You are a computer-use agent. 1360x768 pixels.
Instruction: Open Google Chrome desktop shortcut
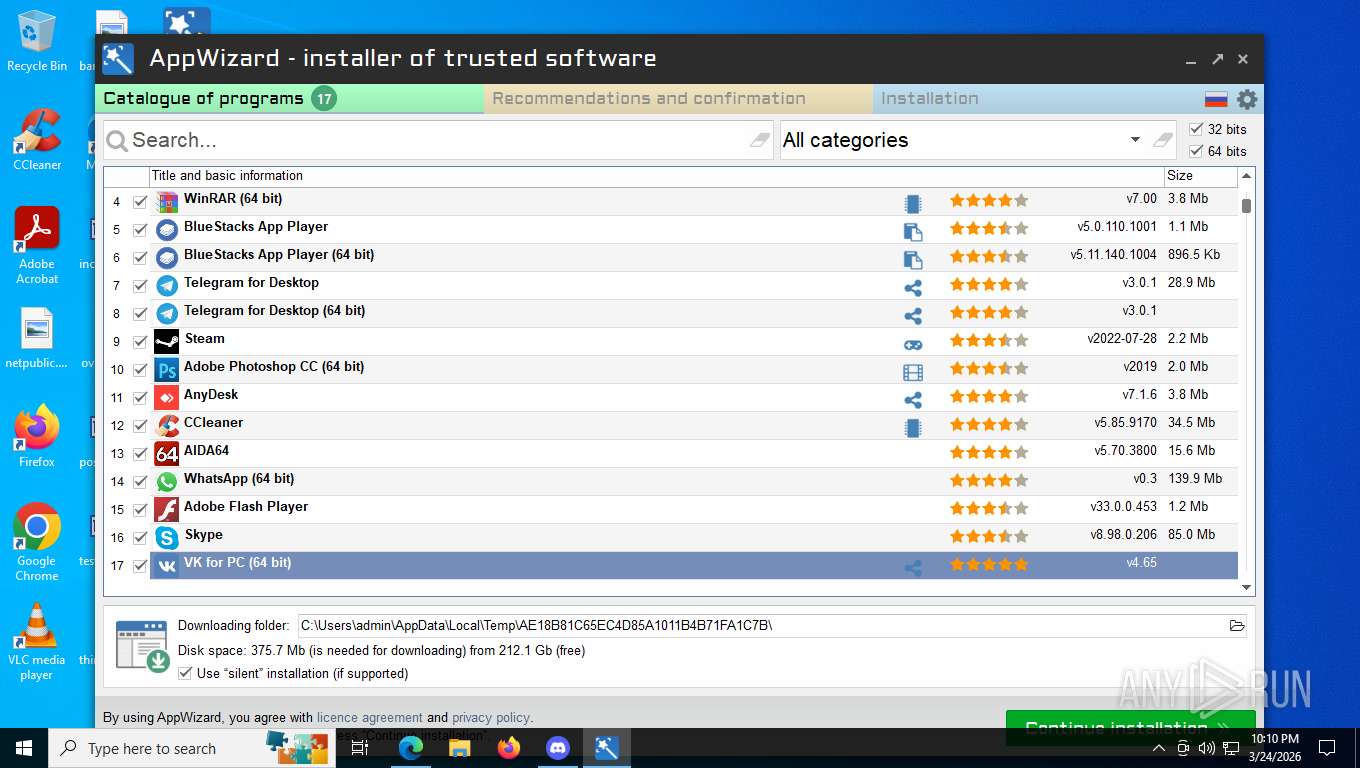[x=37, y=543]
